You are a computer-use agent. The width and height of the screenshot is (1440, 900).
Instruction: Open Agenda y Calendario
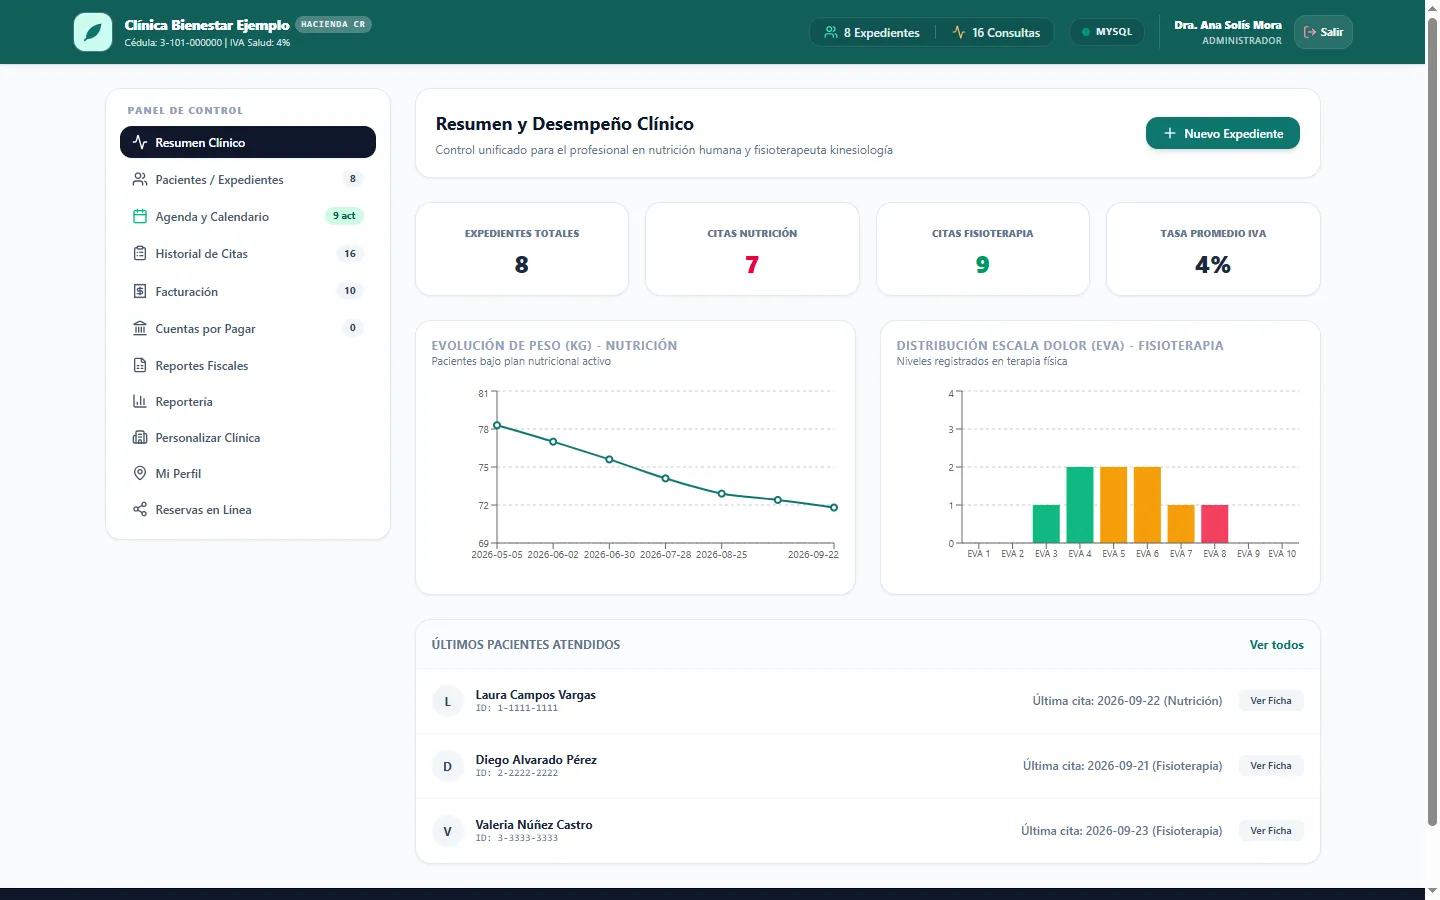248,216
